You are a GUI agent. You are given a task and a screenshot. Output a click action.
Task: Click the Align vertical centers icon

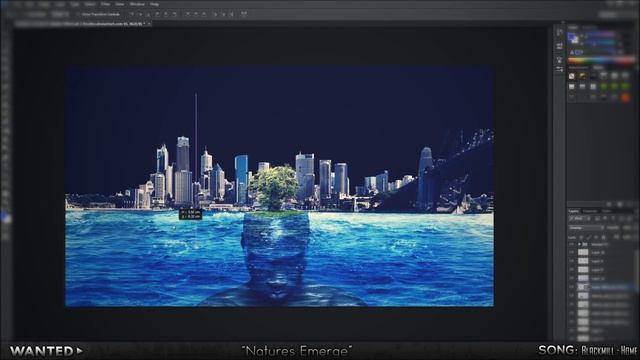point(140,14)
